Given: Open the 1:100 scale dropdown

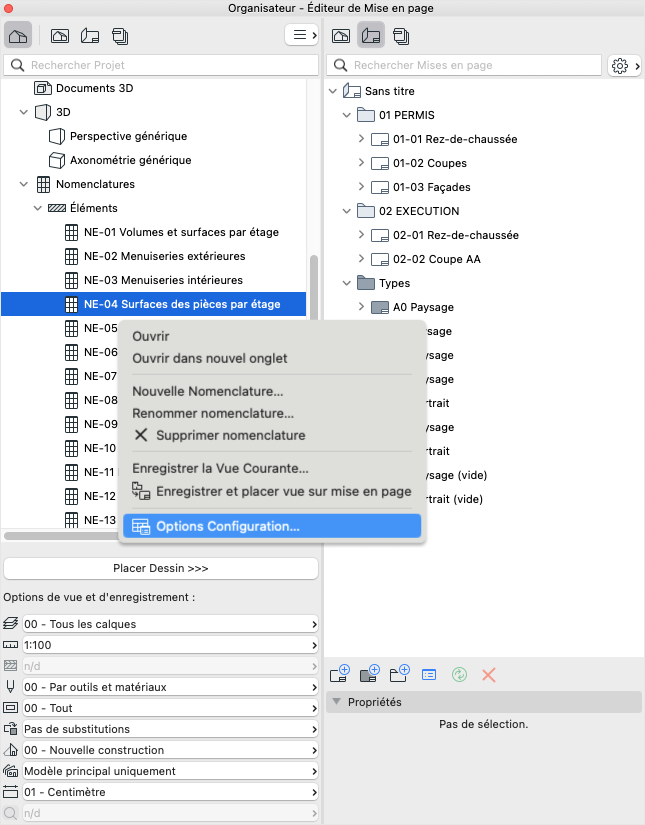Looking at the screenshot, I should point(170,645).
